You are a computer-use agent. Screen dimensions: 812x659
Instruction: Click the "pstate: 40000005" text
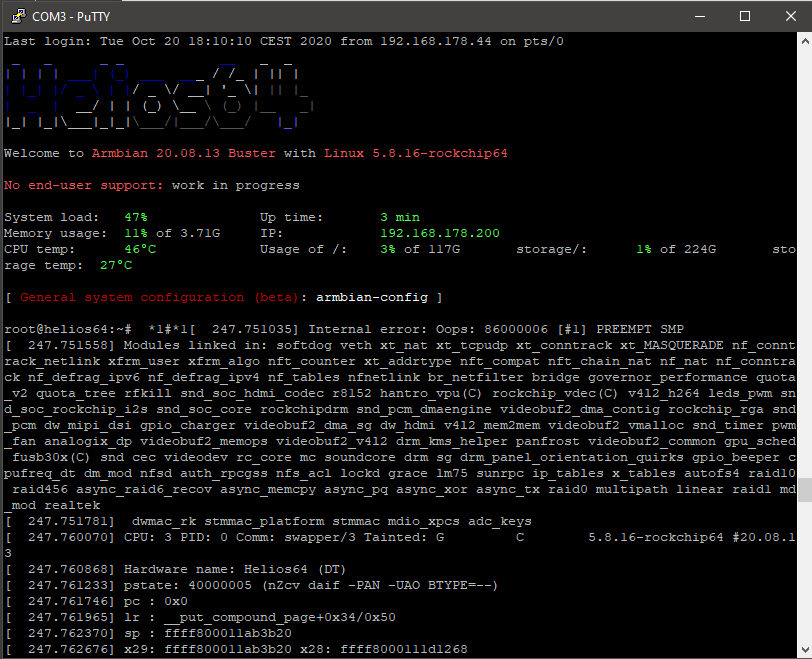(x=188, y=586)
